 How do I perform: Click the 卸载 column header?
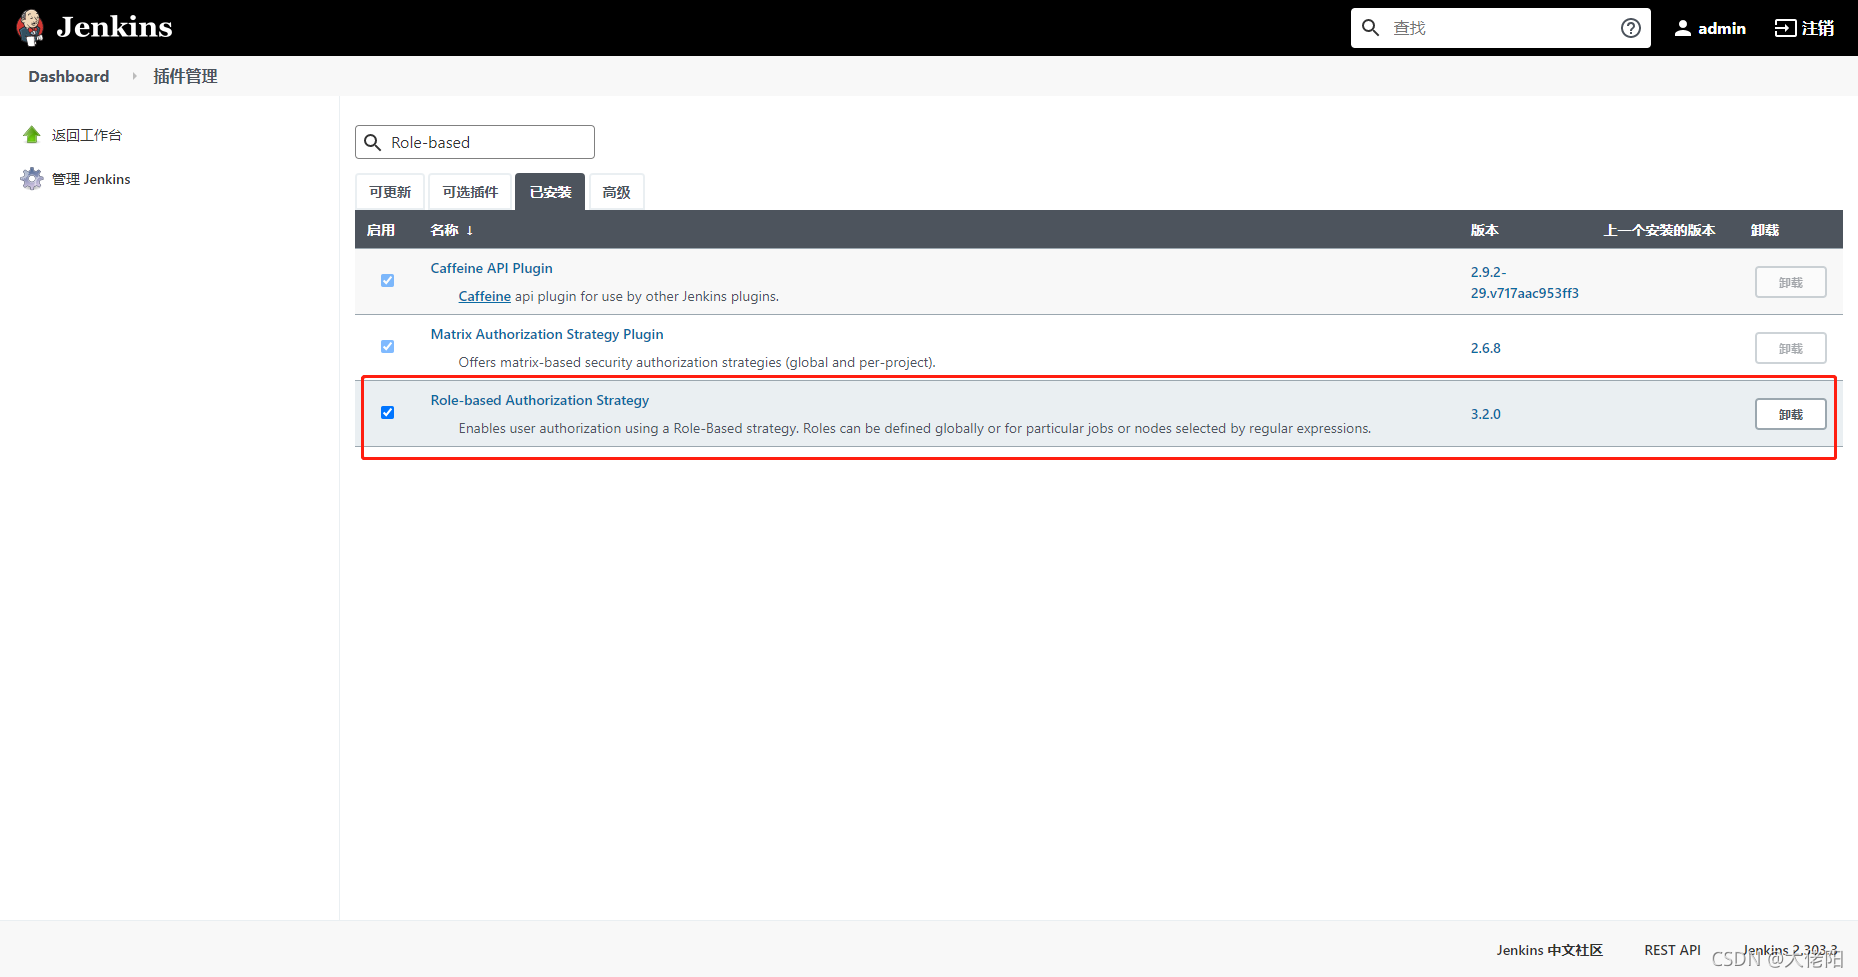[1765, 230]
